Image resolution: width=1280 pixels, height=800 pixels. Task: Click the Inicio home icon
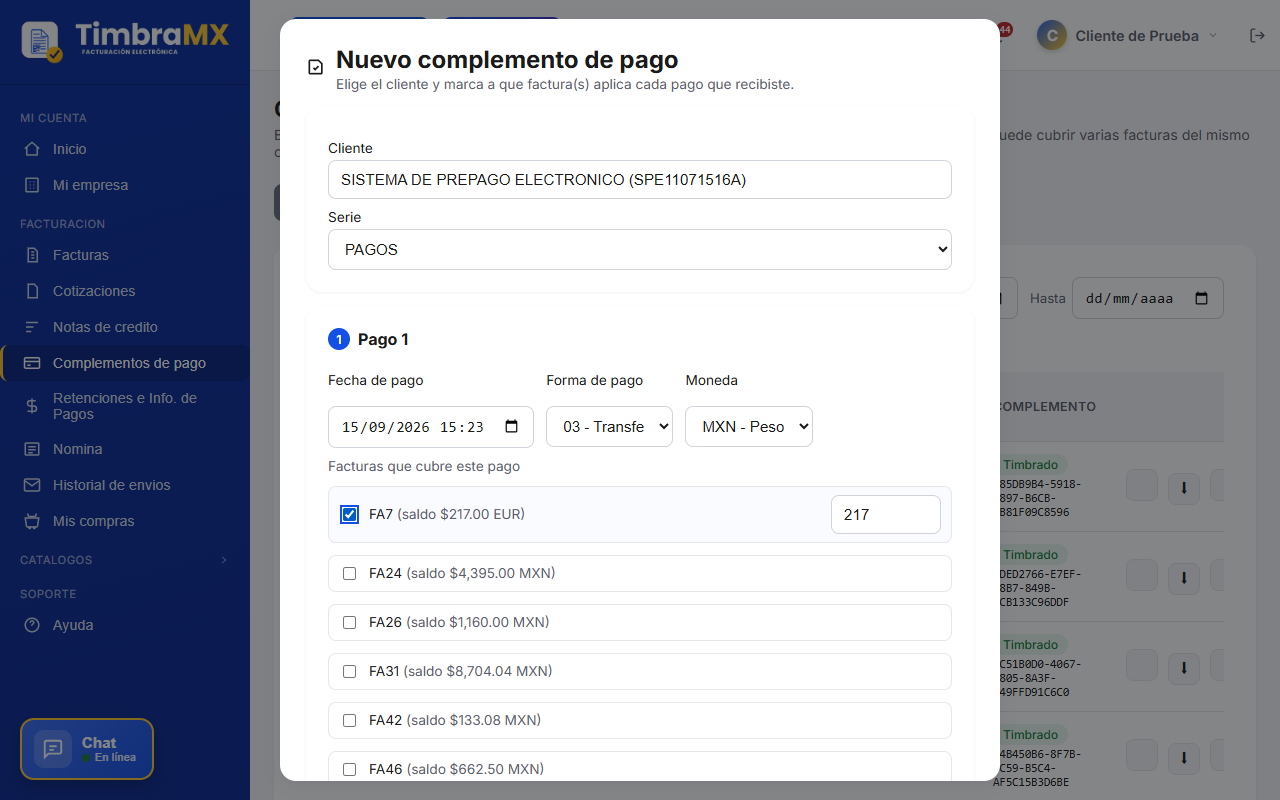pos(32,149)
